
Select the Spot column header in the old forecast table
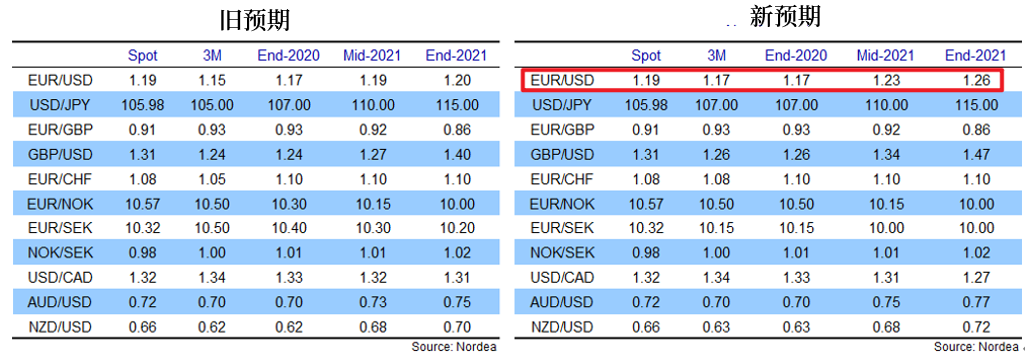tap(143, 55)
